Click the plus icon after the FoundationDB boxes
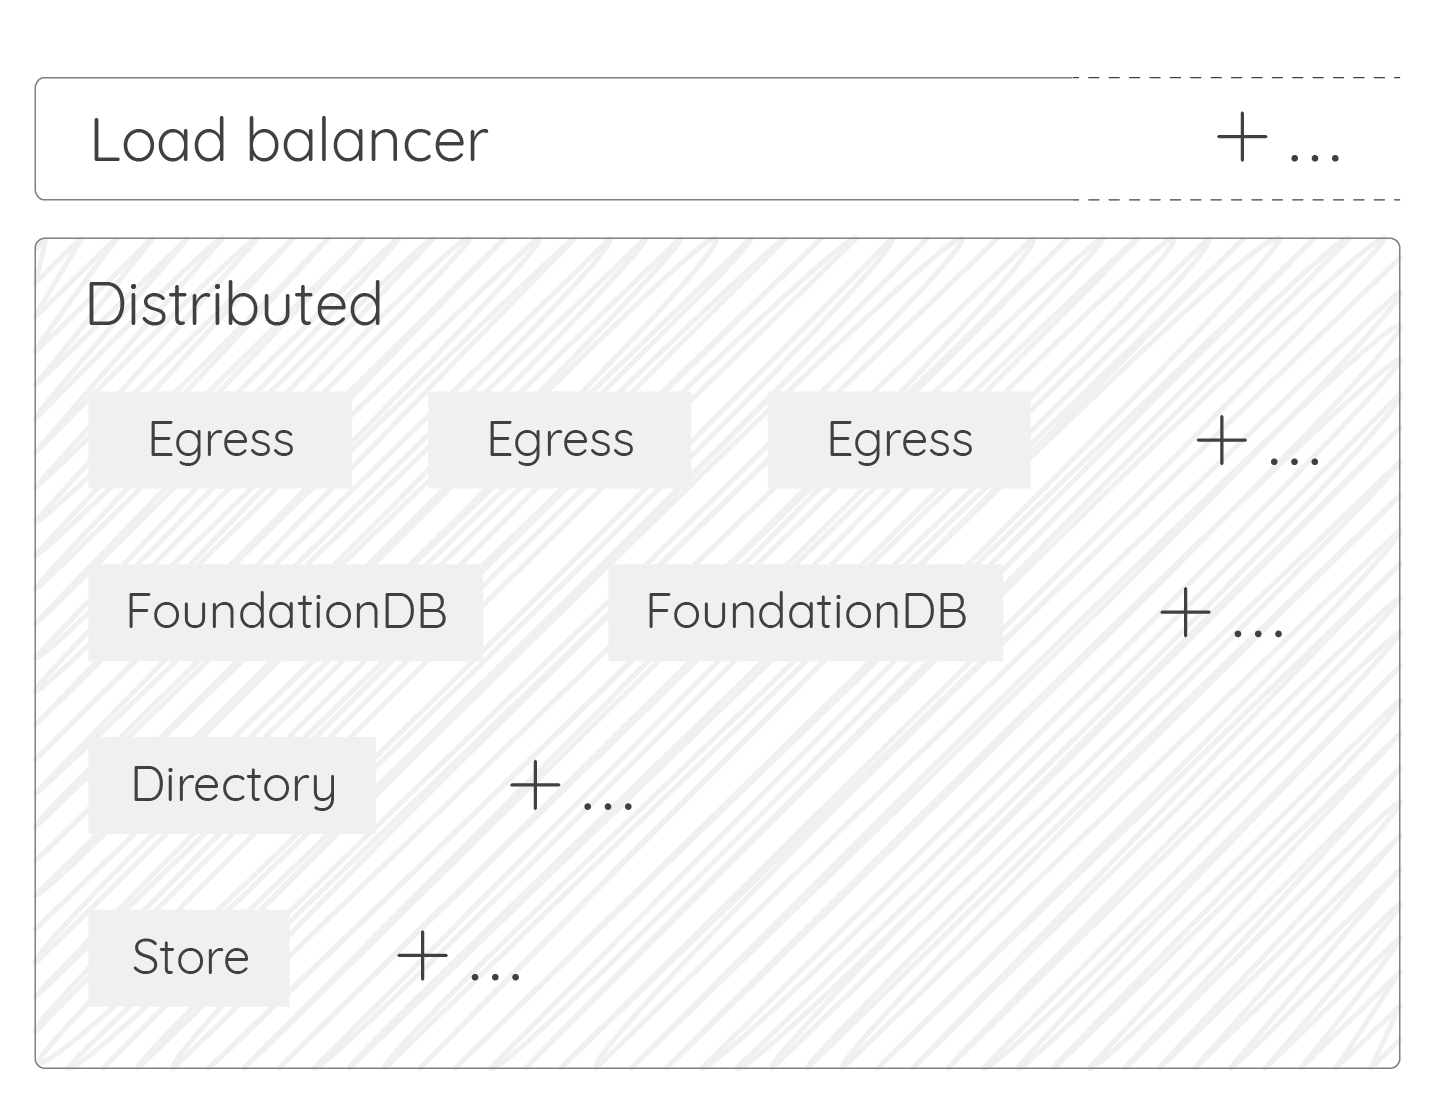 1185,612
